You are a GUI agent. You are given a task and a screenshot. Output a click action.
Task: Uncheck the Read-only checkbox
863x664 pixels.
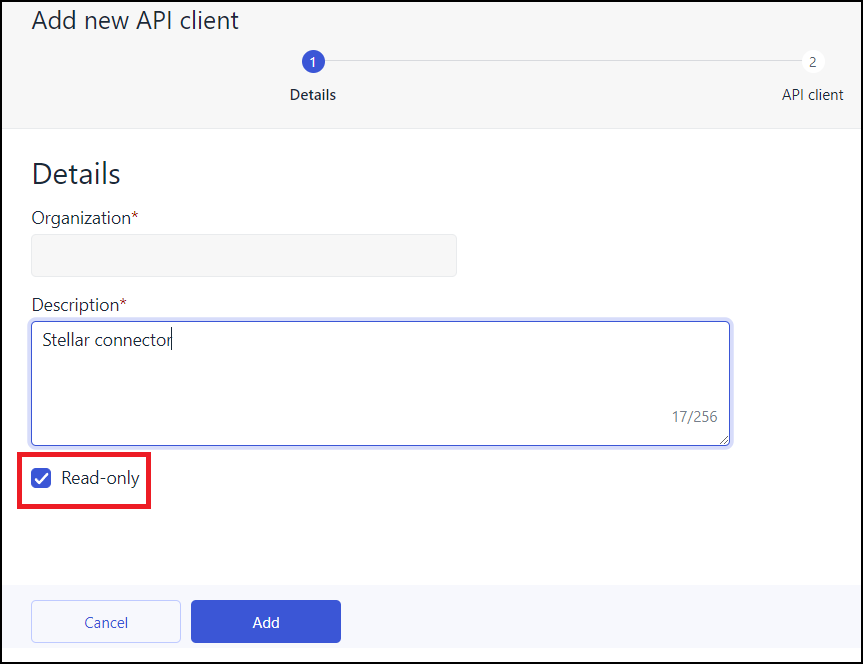point(41,479)
